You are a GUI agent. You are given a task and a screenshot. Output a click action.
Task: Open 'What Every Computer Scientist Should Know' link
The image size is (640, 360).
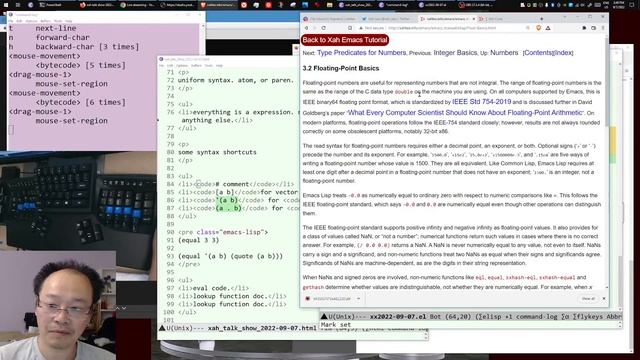coord(465,113)
